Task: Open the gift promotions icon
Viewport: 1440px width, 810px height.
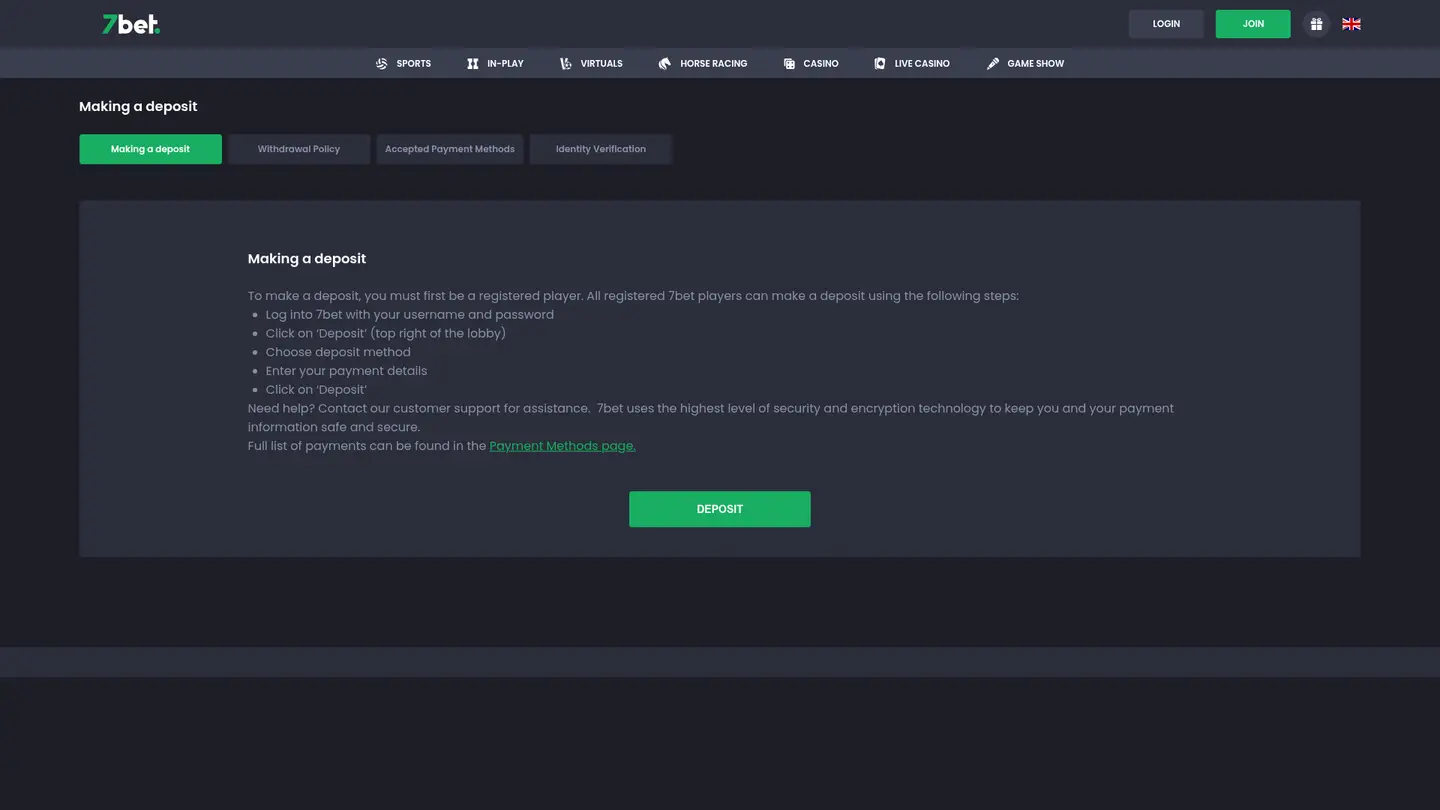Action: (x=1316, y=24)
